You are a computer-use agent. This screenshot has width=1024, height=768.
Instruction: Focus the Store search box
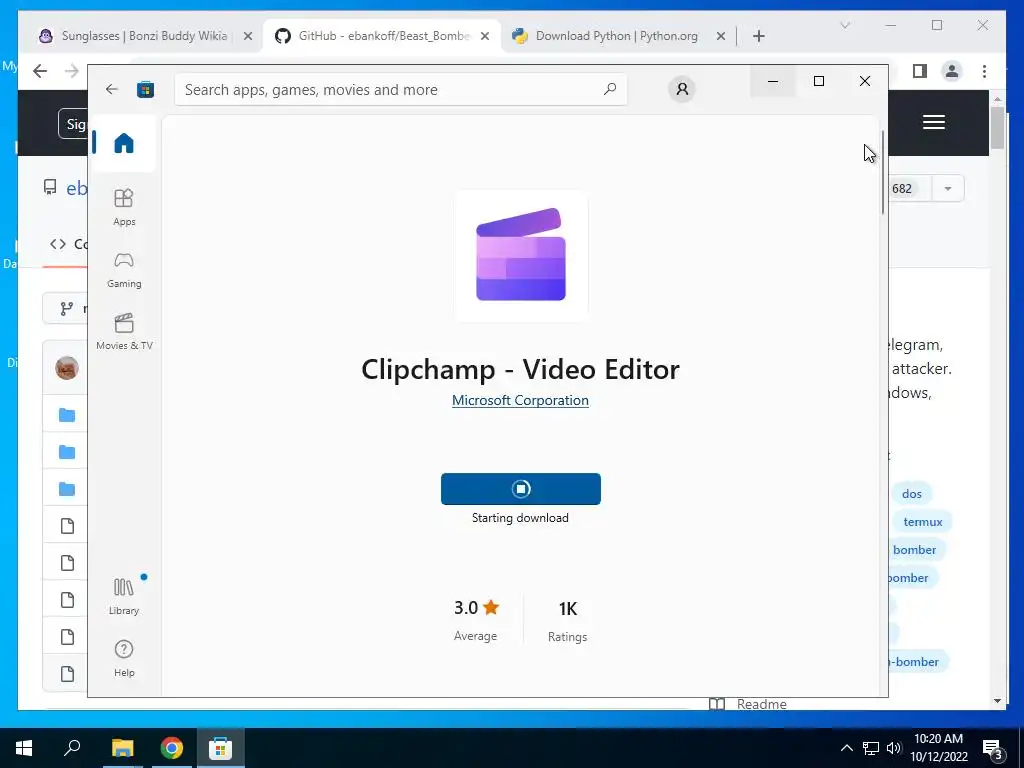(400, 89)
